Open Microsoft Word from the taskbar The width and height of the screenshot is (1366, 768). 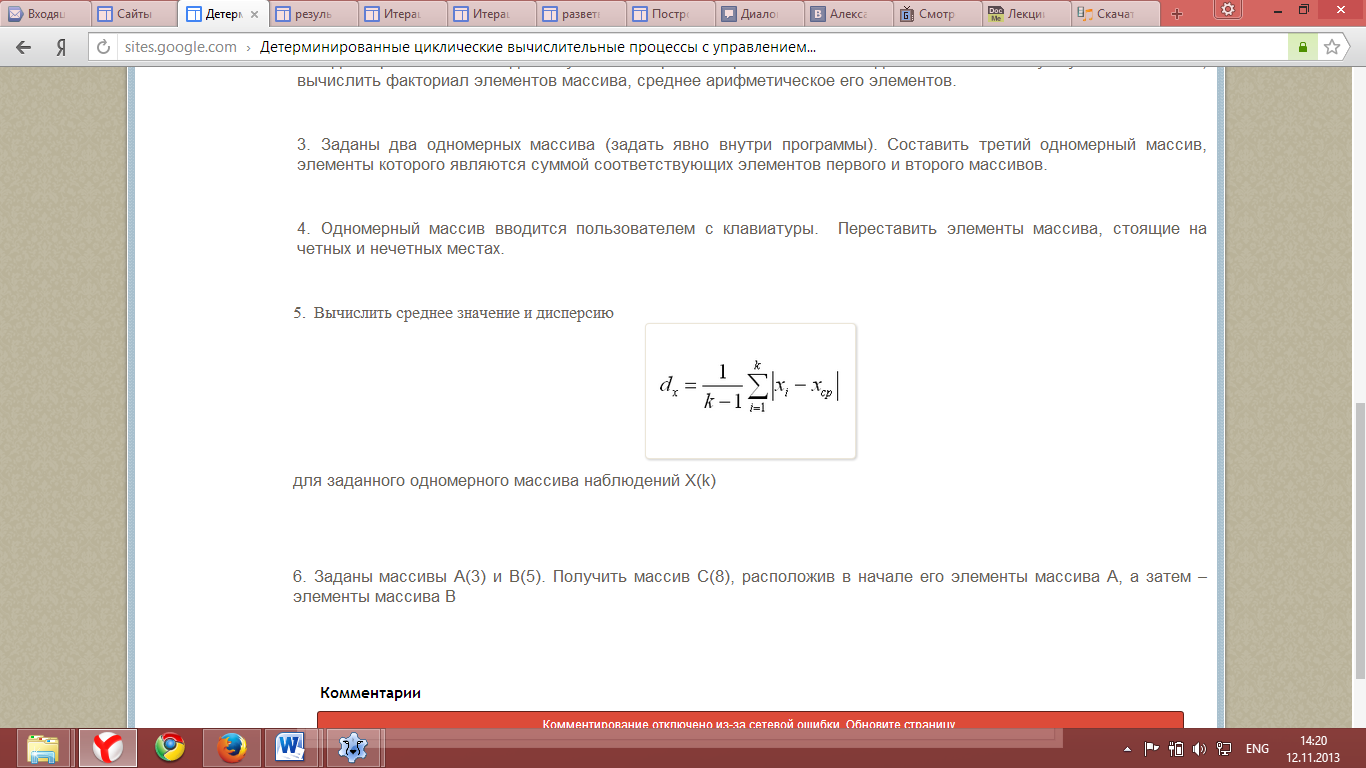coord(293,747)
